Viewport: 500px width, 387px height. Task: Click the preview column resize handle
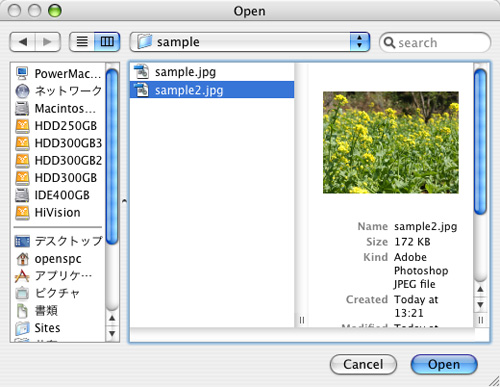pos(481,320)
